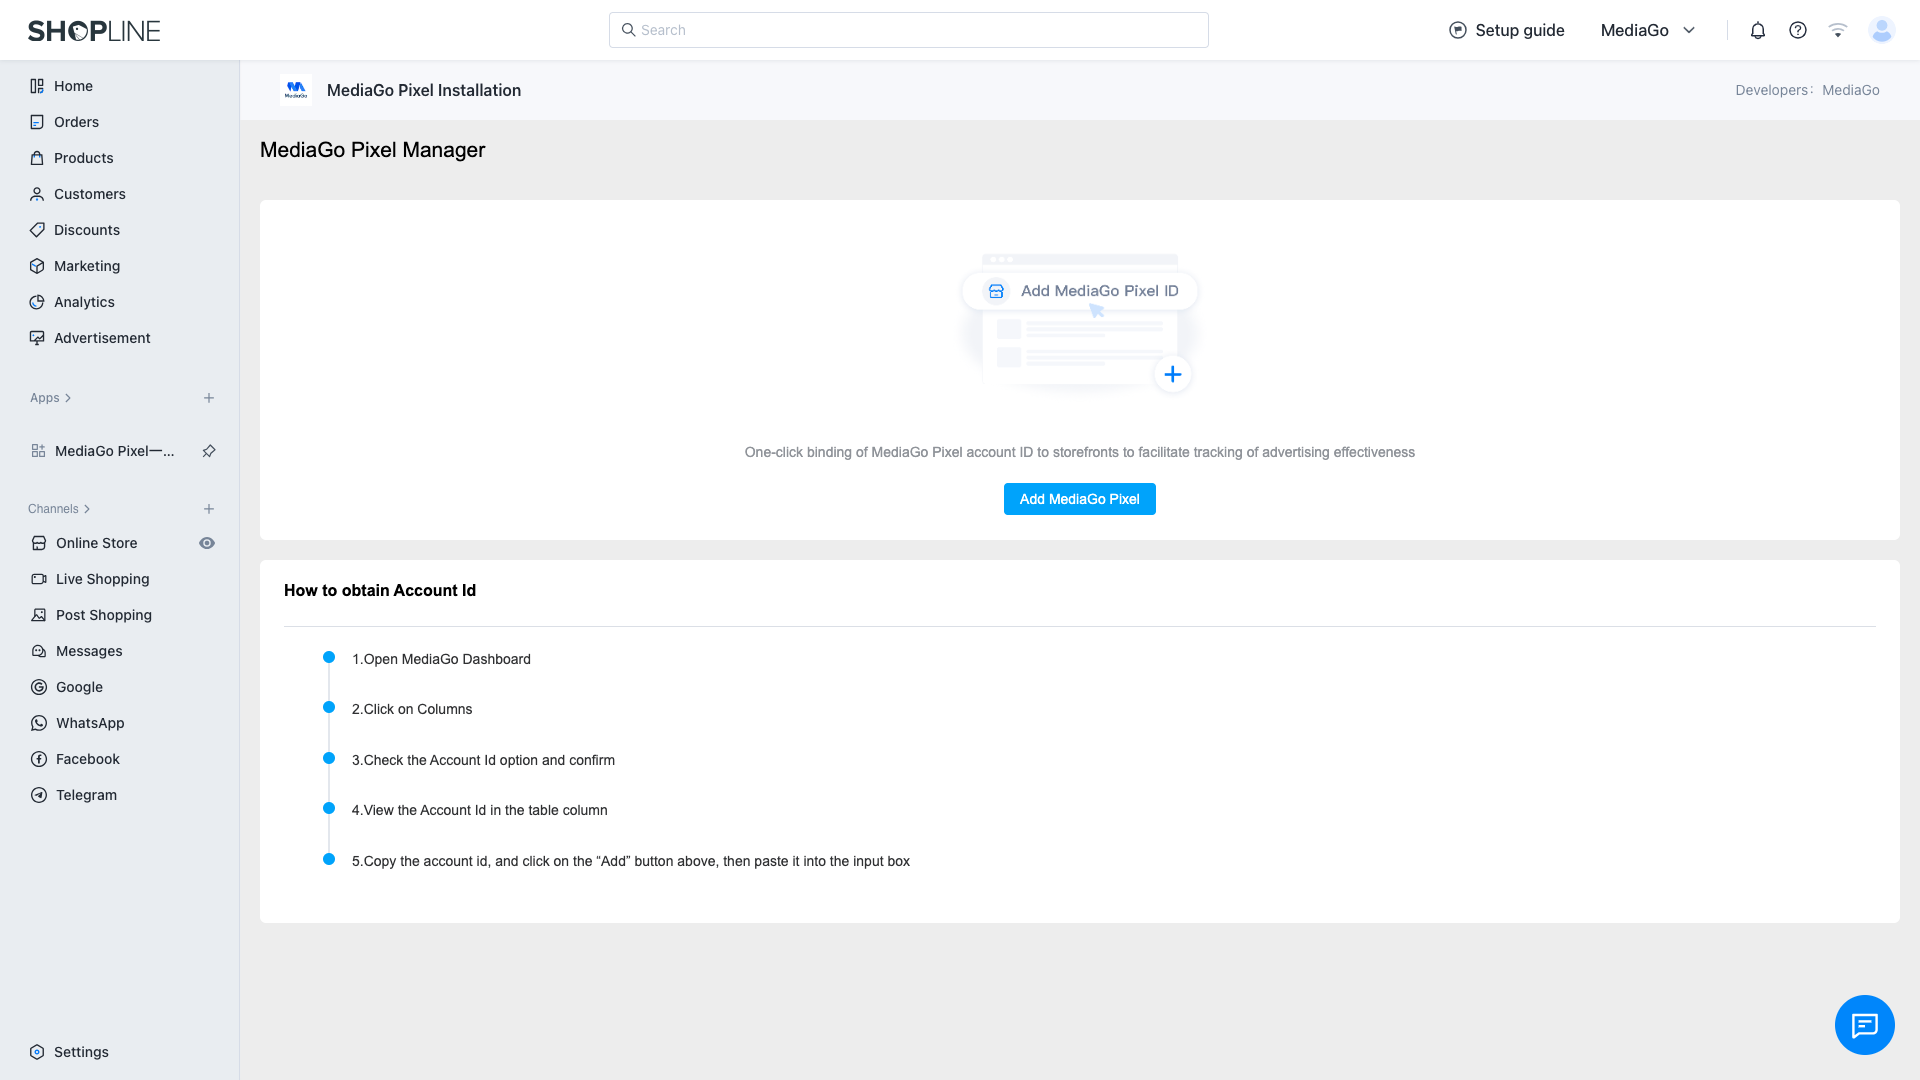Go to Analytics in the sidebar
1920x1080 pixels.
(84, 302)
